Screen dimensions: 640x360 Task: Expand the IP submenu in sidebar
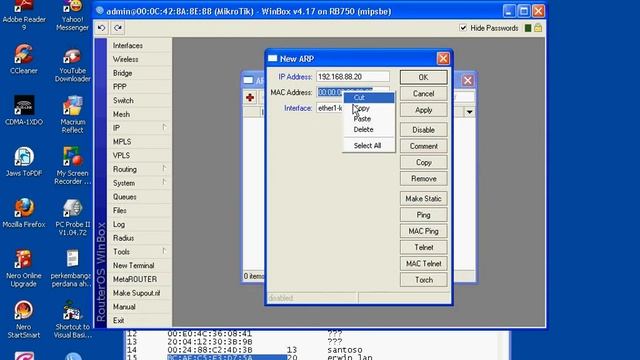pyautogui.click(x=164, y=128)
